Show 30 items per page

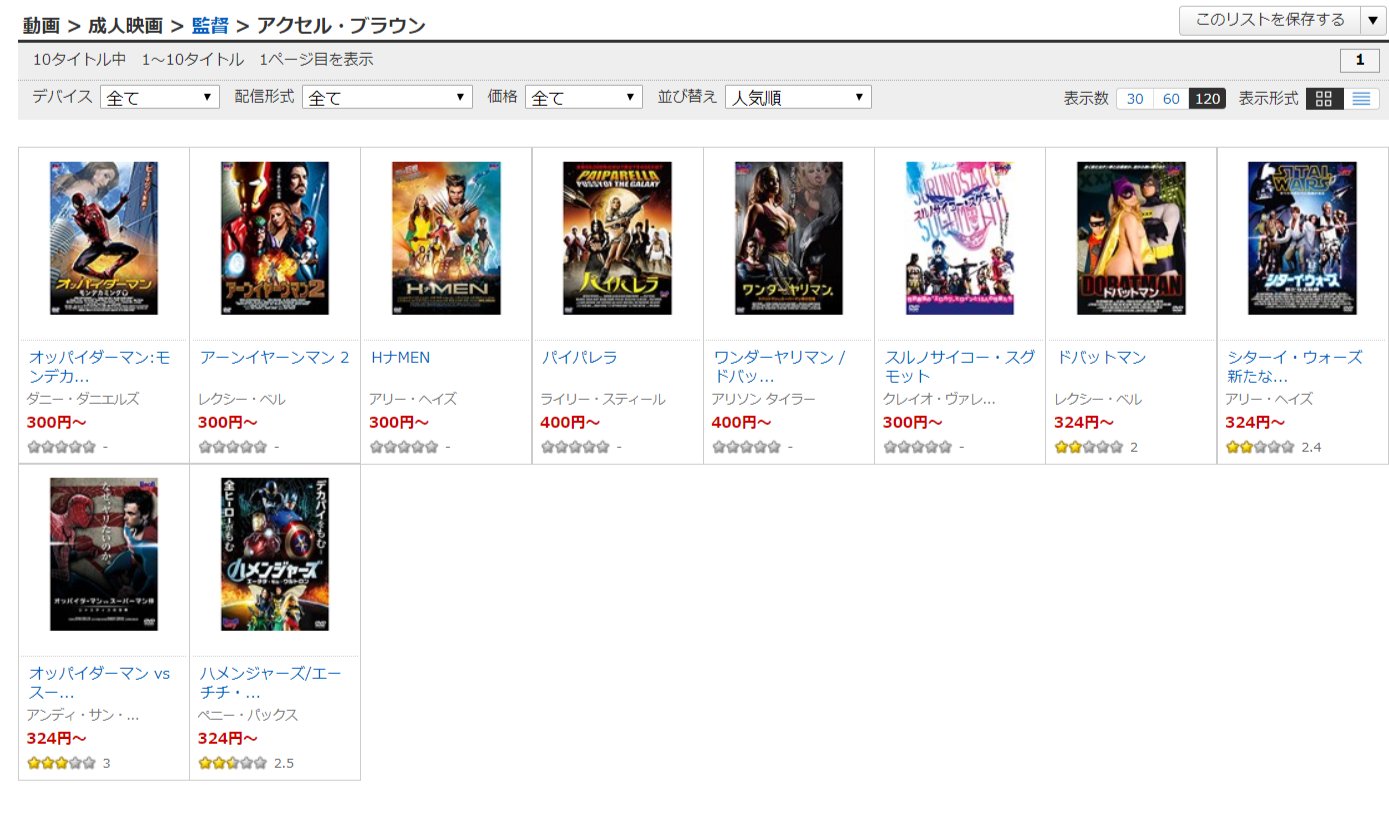[x=1135, y=98]
